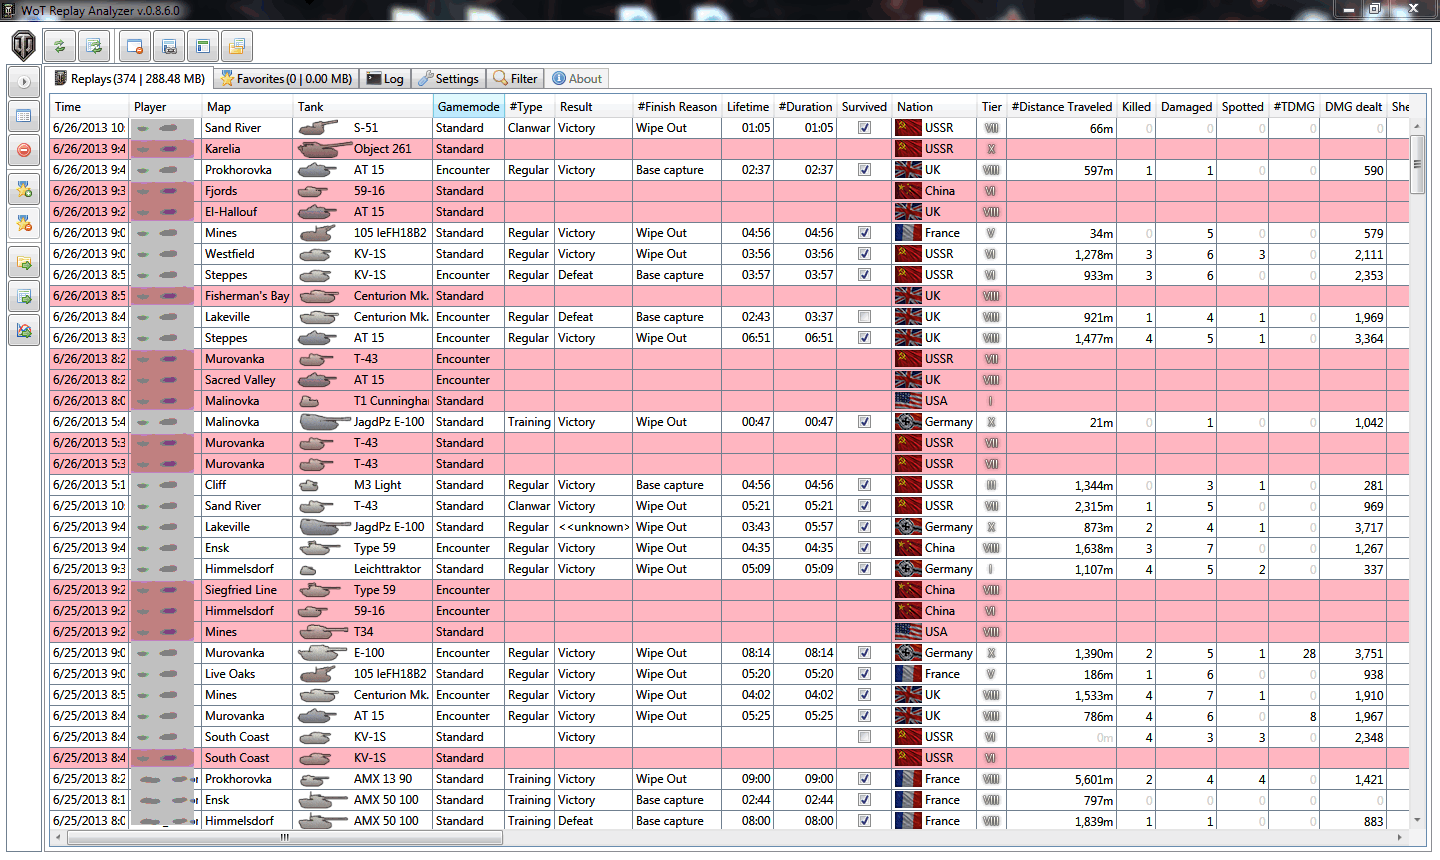Screen dimensions: 1440x860
Task: Sort by the Tank column header
Action: [x=363, y=107]
